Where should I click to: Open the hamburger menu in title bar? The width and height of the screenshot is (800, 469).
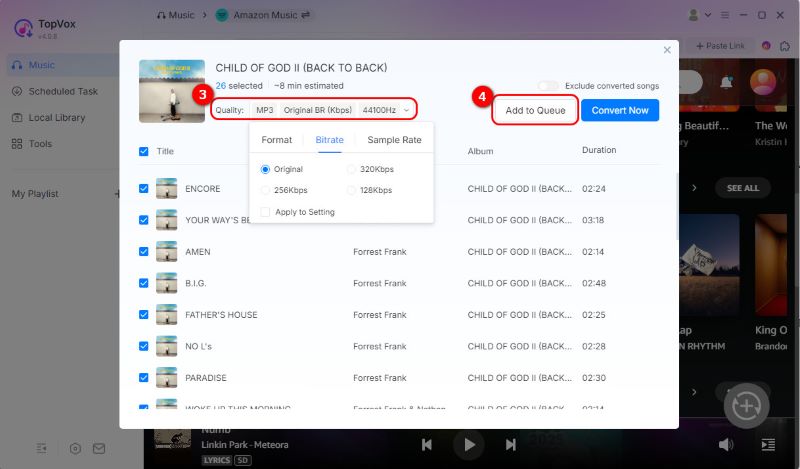(724, 15)
